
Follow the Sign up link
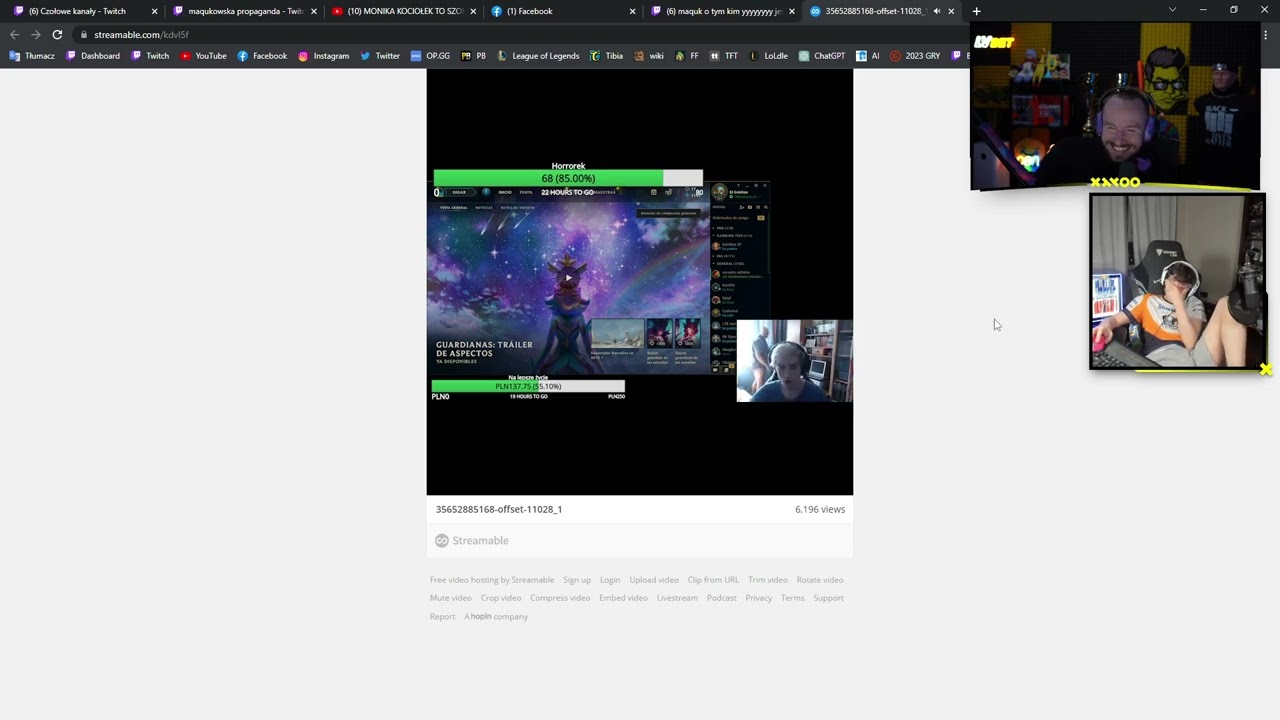(577, 580)
